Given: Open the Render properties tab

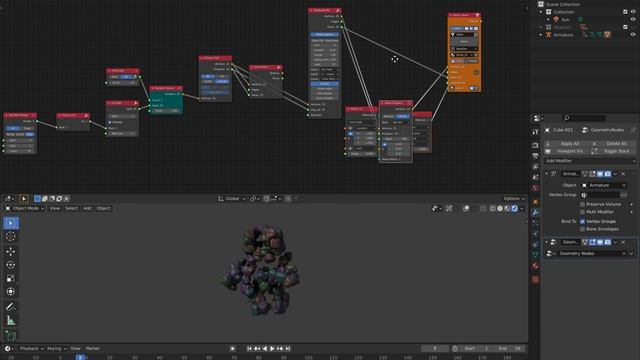Looking at the screenshot, I should click(536, 145).
